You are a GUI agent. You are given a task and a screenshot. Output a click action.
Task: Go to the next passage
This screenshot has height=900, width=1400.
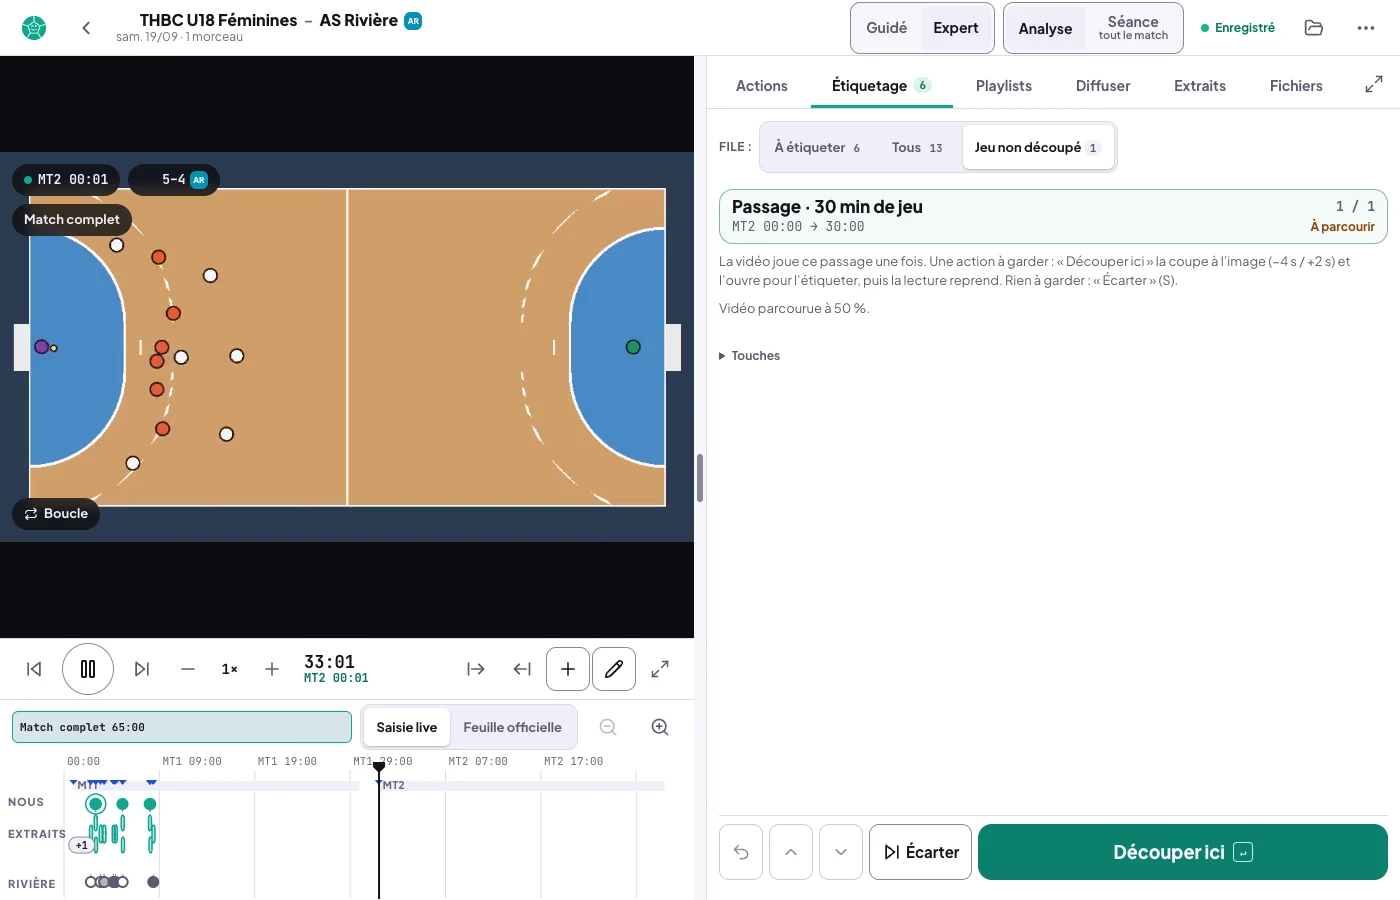(x=841, y=852)
